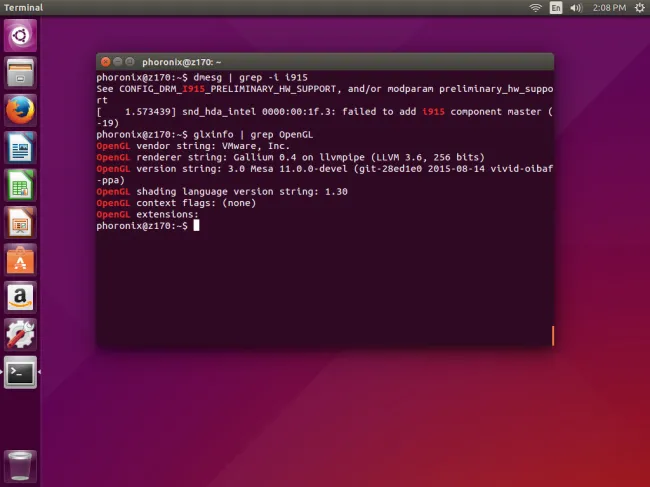The width and height of the screenshot is (650, 487).
Task: Click the snd_hda_intel failed message
Action: (x=325, y=117)
